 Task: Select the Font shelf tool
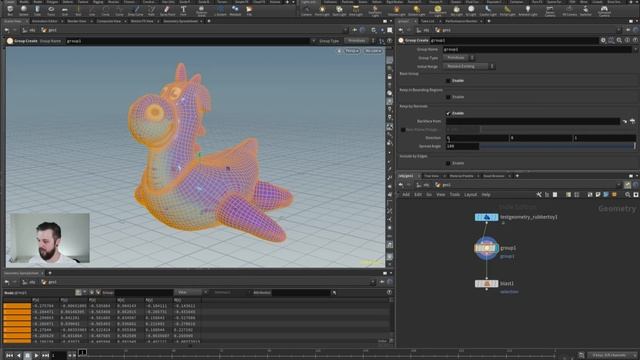click(183, 11)
